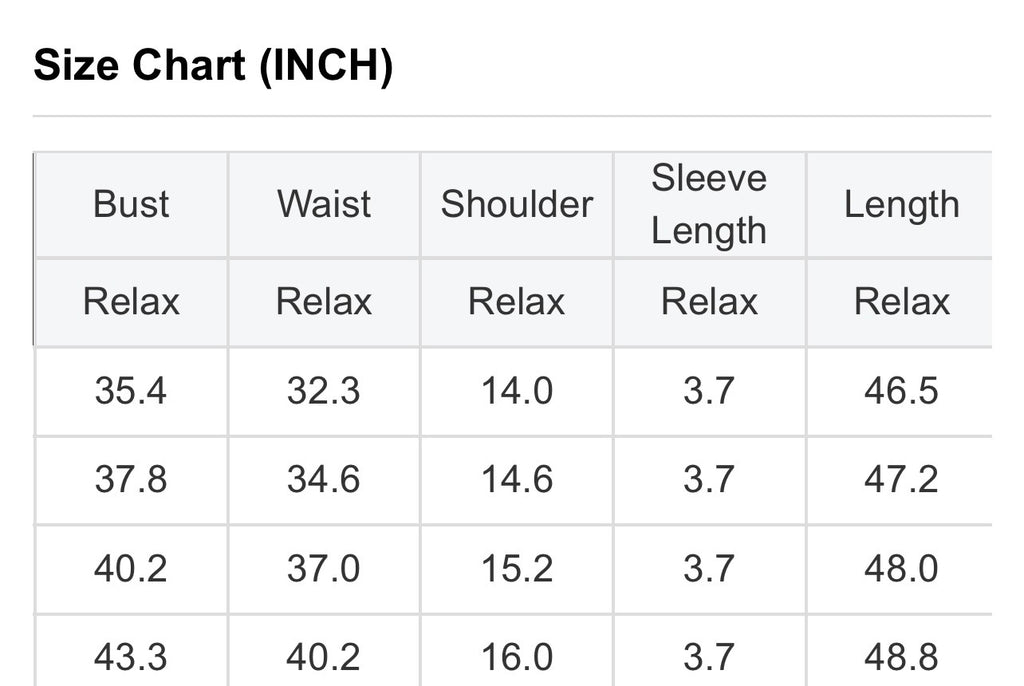Image resolution: width=1024 pixels, height=686 pixels.
Task: Click the Waist value 34.6
Action: (x=324, y=479)
